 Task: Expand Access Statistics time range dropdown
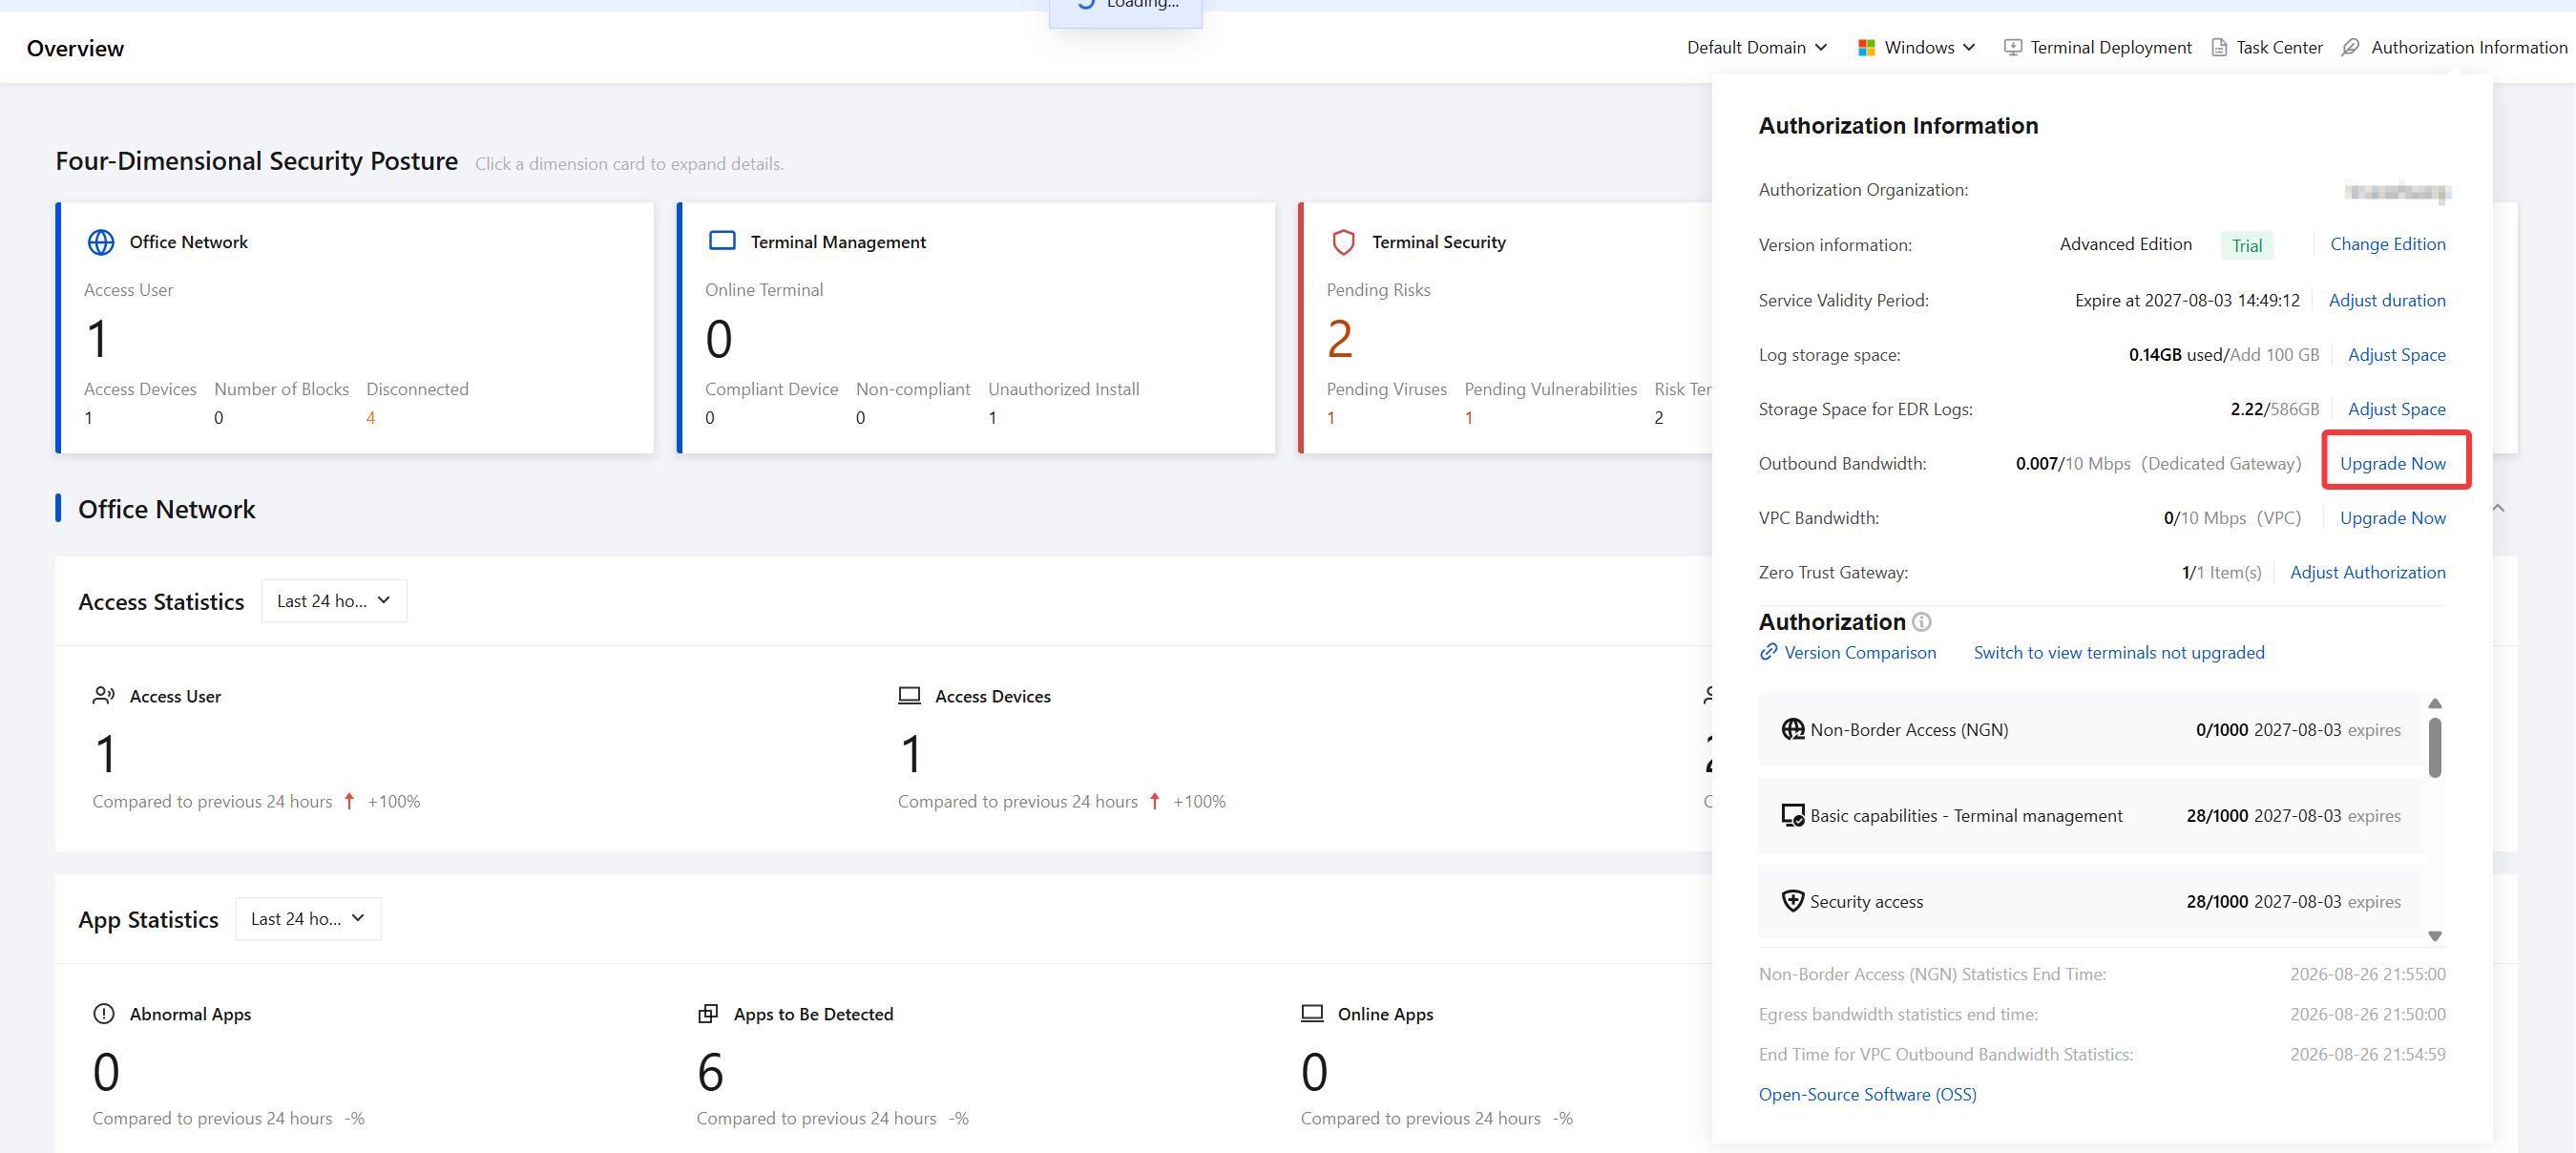tap(334, 601)
